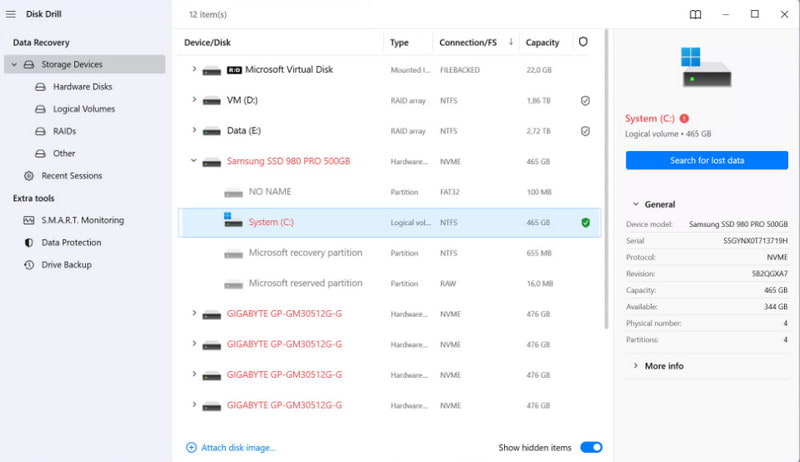This screenshot has height=462, width=800.
Task: Click the device list vertical scrollbar
Action: [606, 178]
